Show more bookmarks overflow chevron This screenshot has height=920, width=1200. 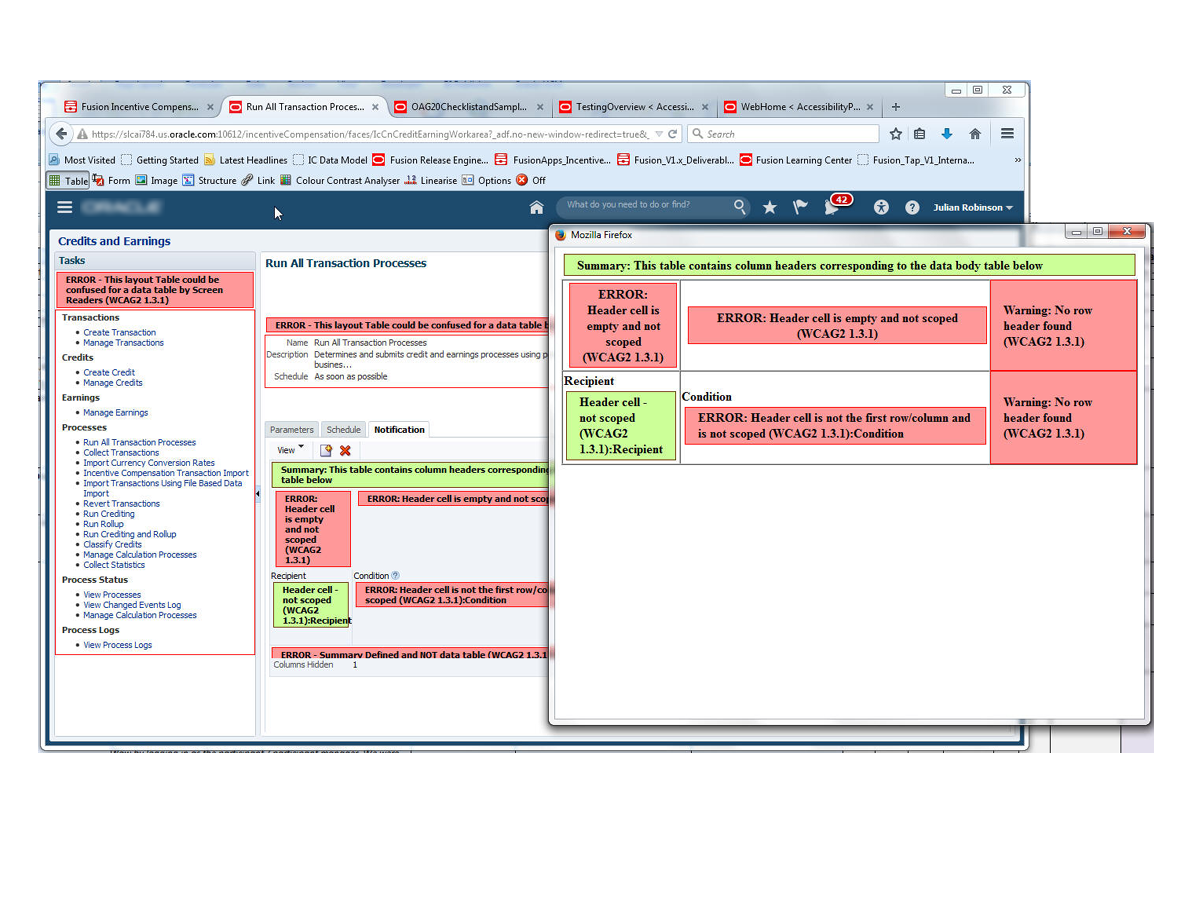[1018, 160]
